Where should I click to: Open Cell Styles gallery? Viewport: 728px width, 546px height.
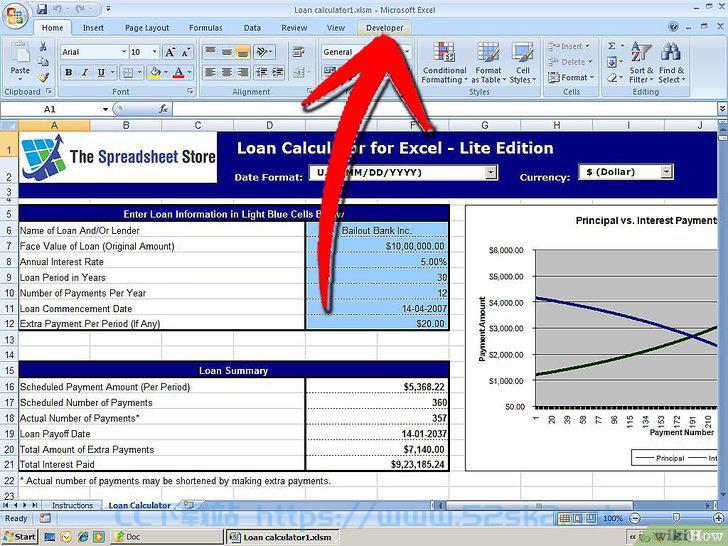tap(523, 63)
